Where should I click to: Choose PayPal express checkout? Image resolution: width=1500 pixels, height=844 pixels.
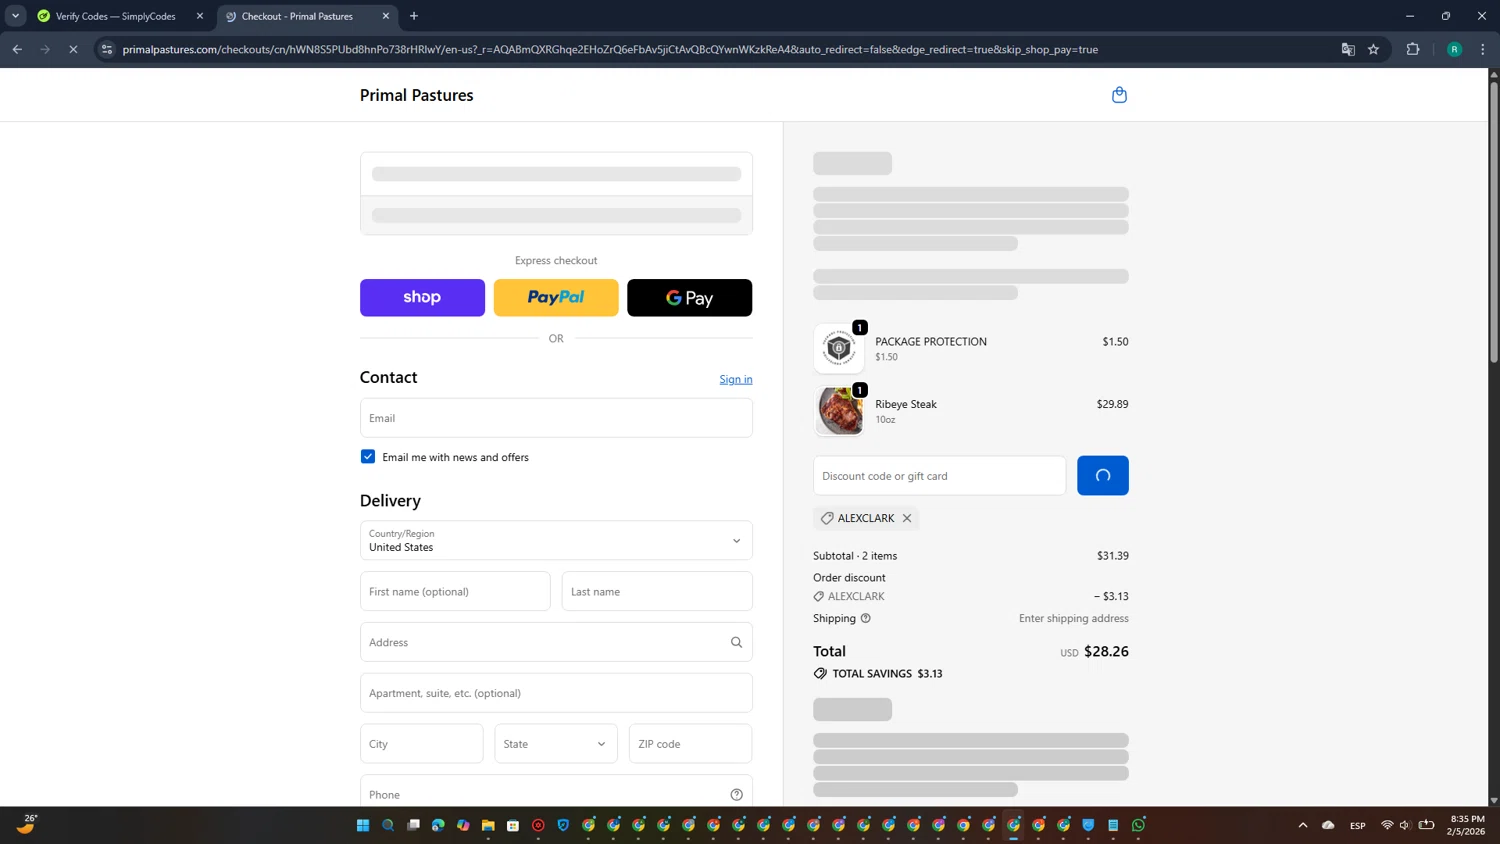556,298
